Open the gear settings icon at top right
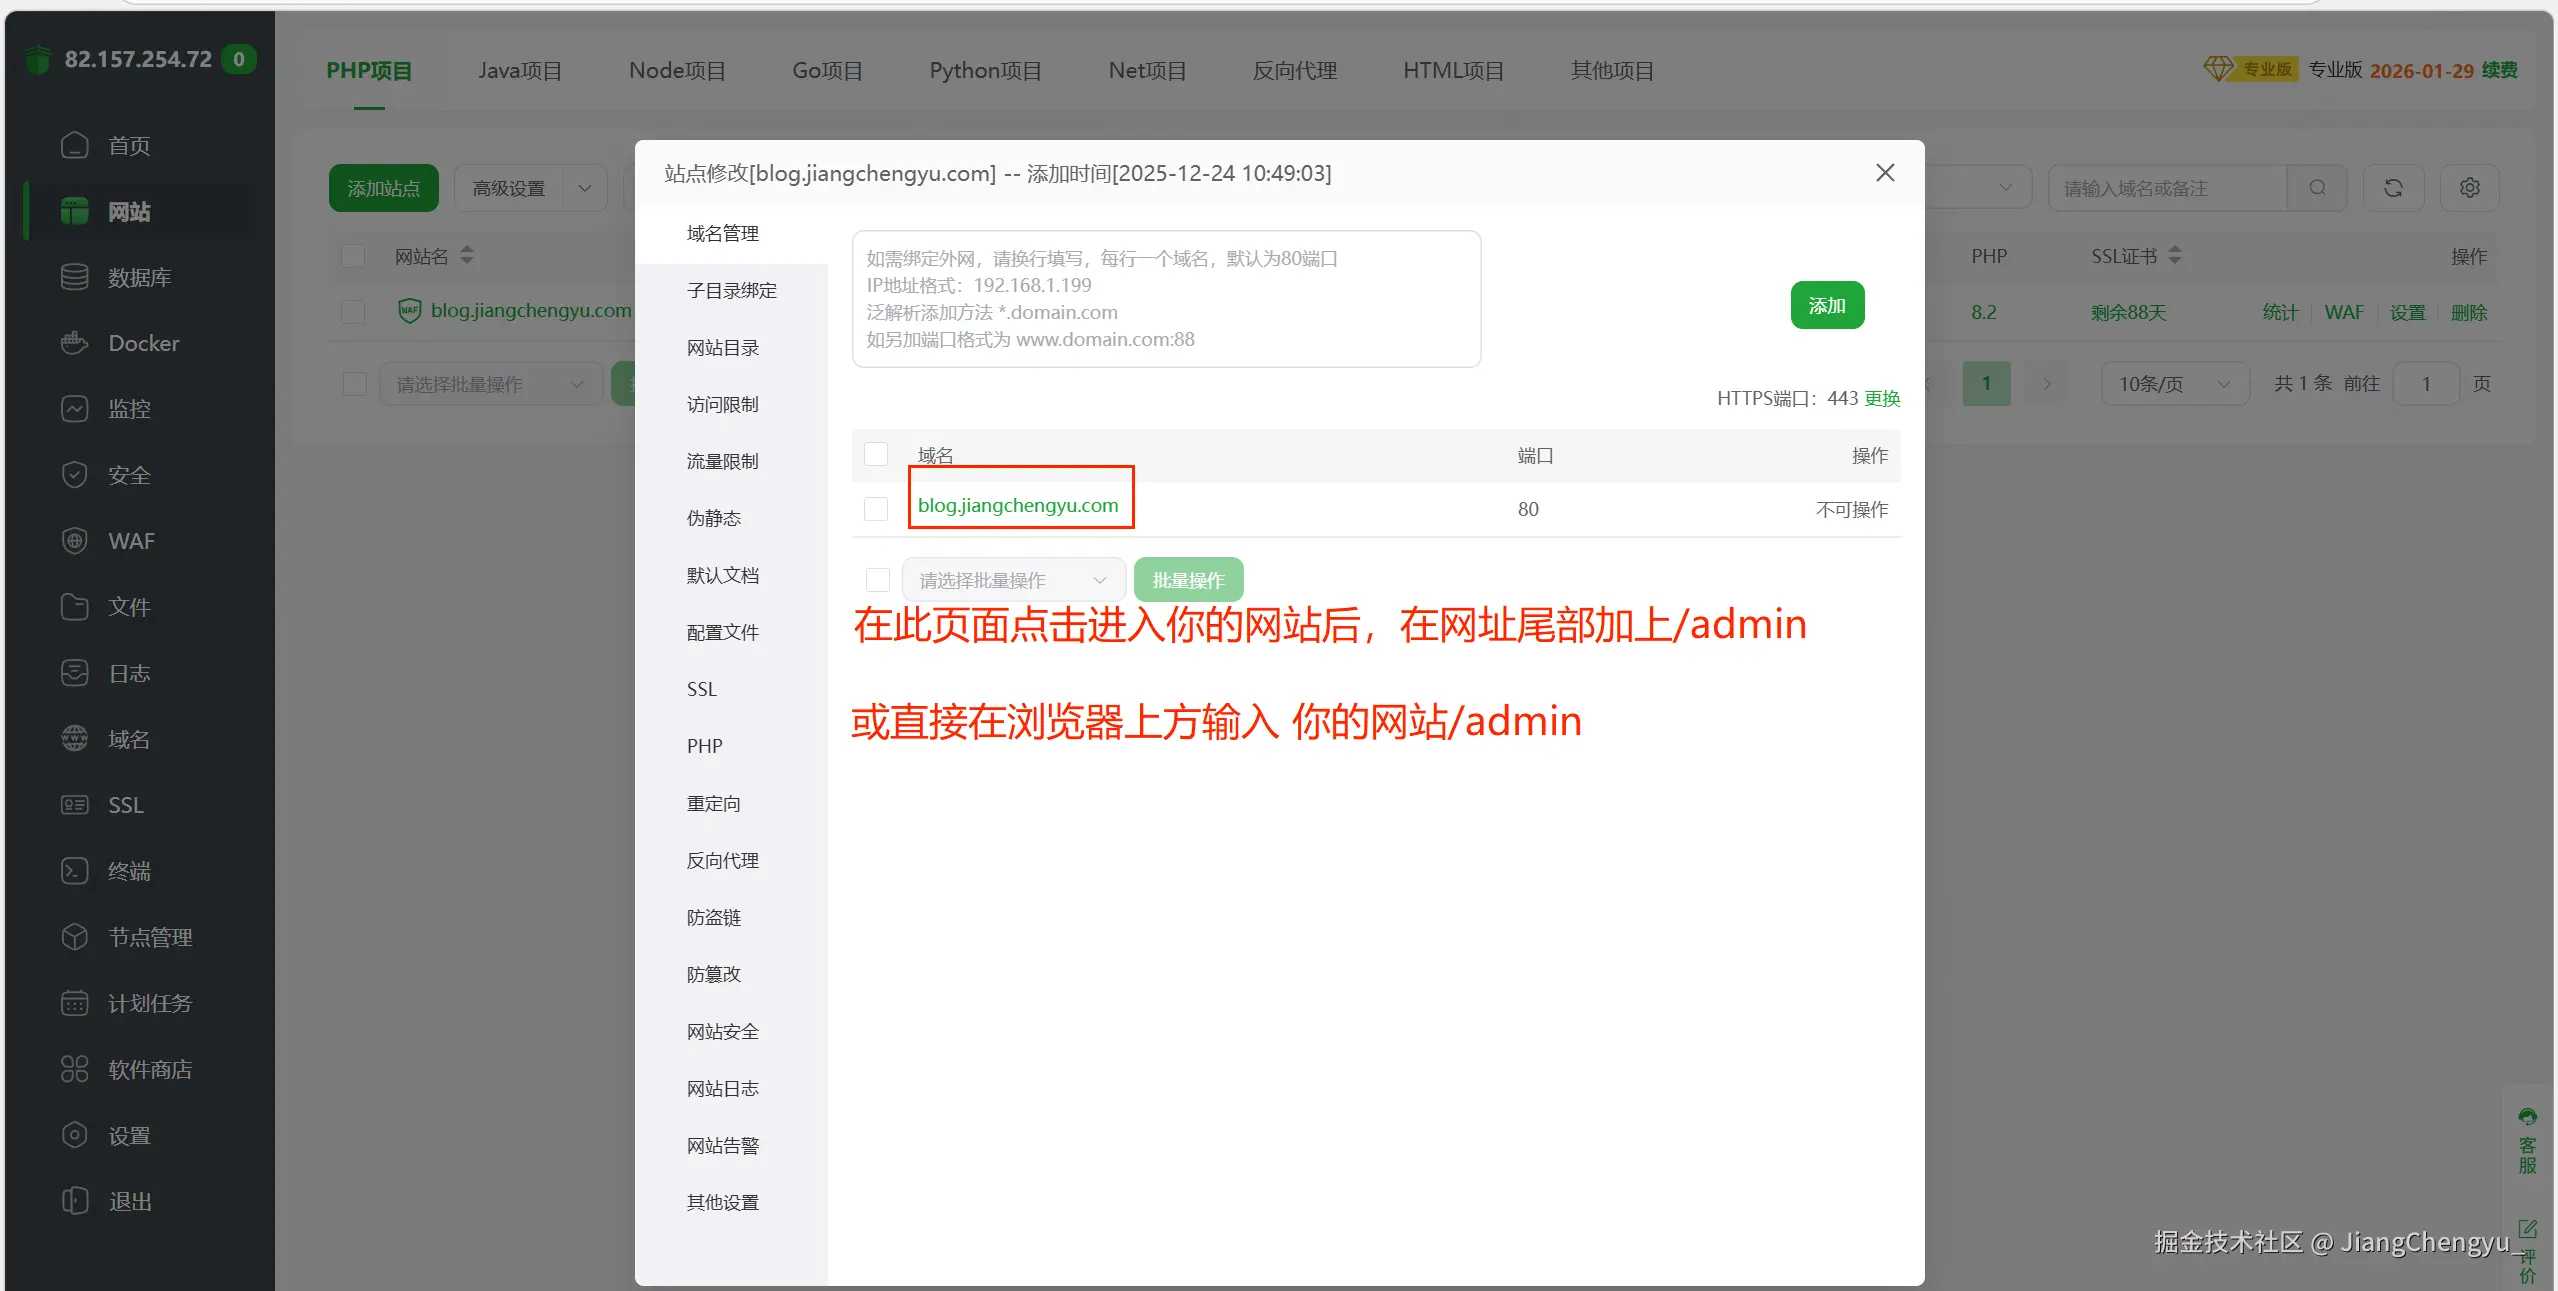This screenshot has height=1291, width=2558. click(x=2469, y=188)
